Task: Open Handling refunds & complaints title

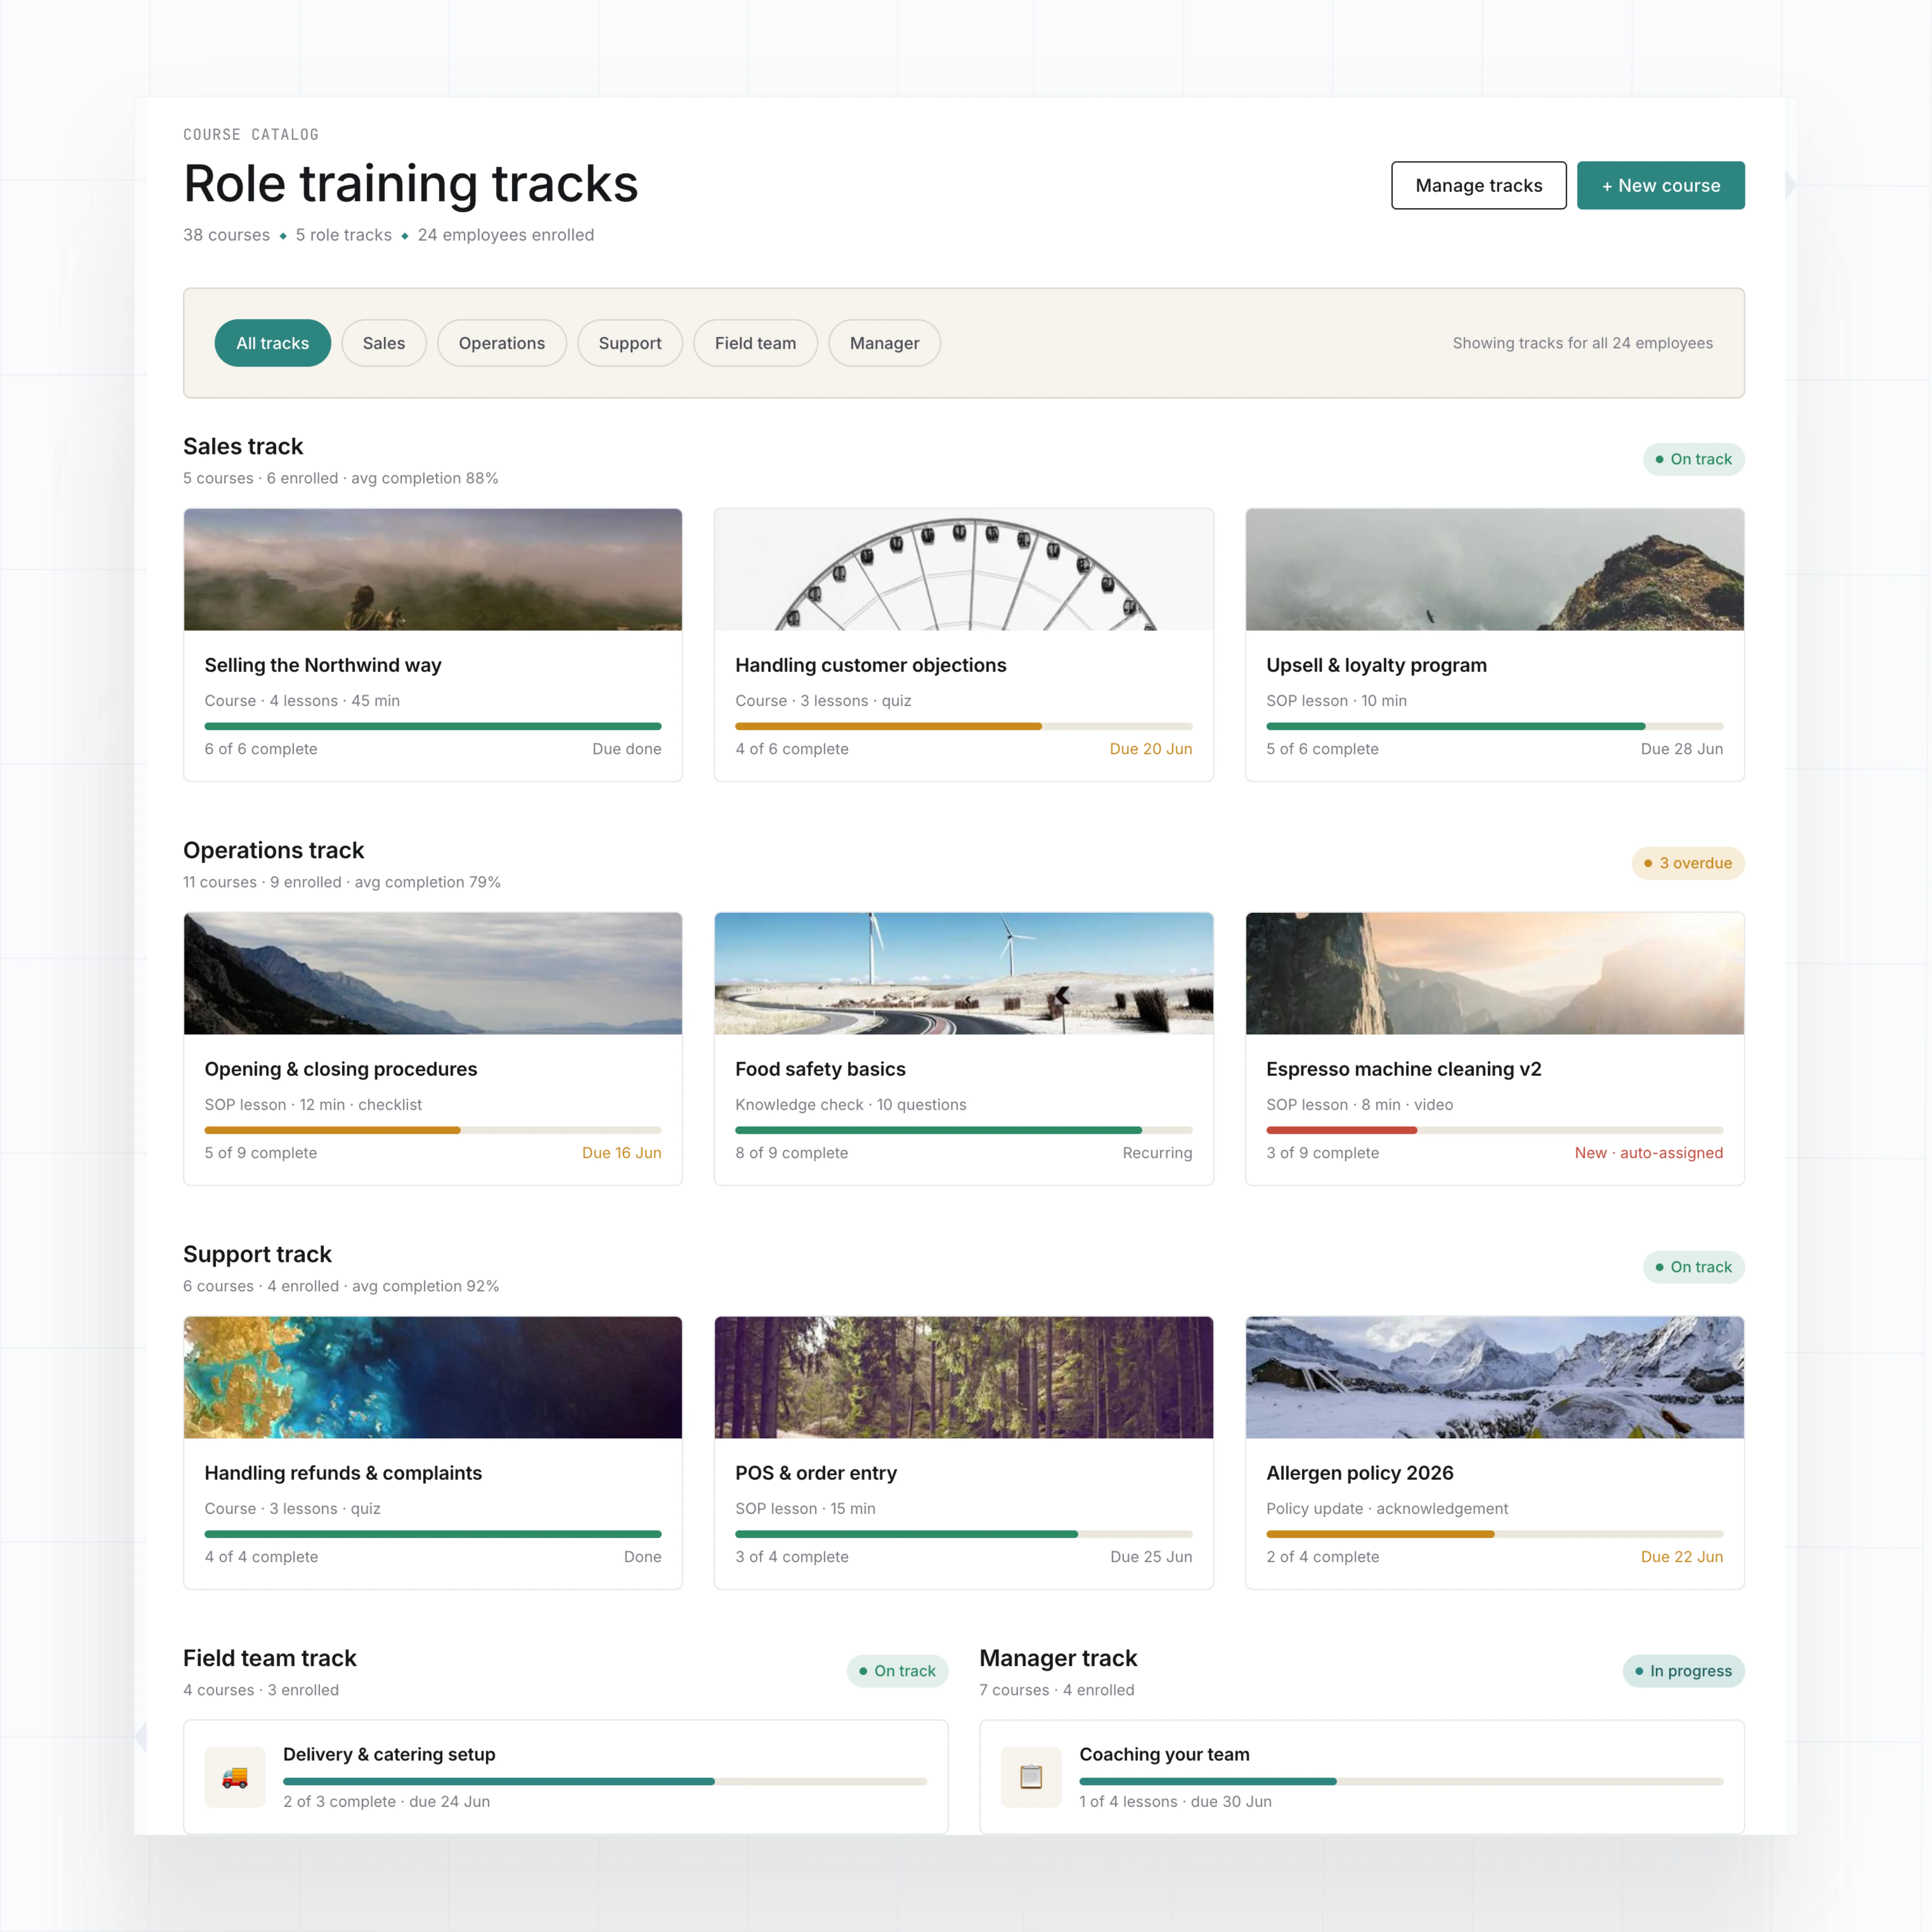Action: [343, 1473]
